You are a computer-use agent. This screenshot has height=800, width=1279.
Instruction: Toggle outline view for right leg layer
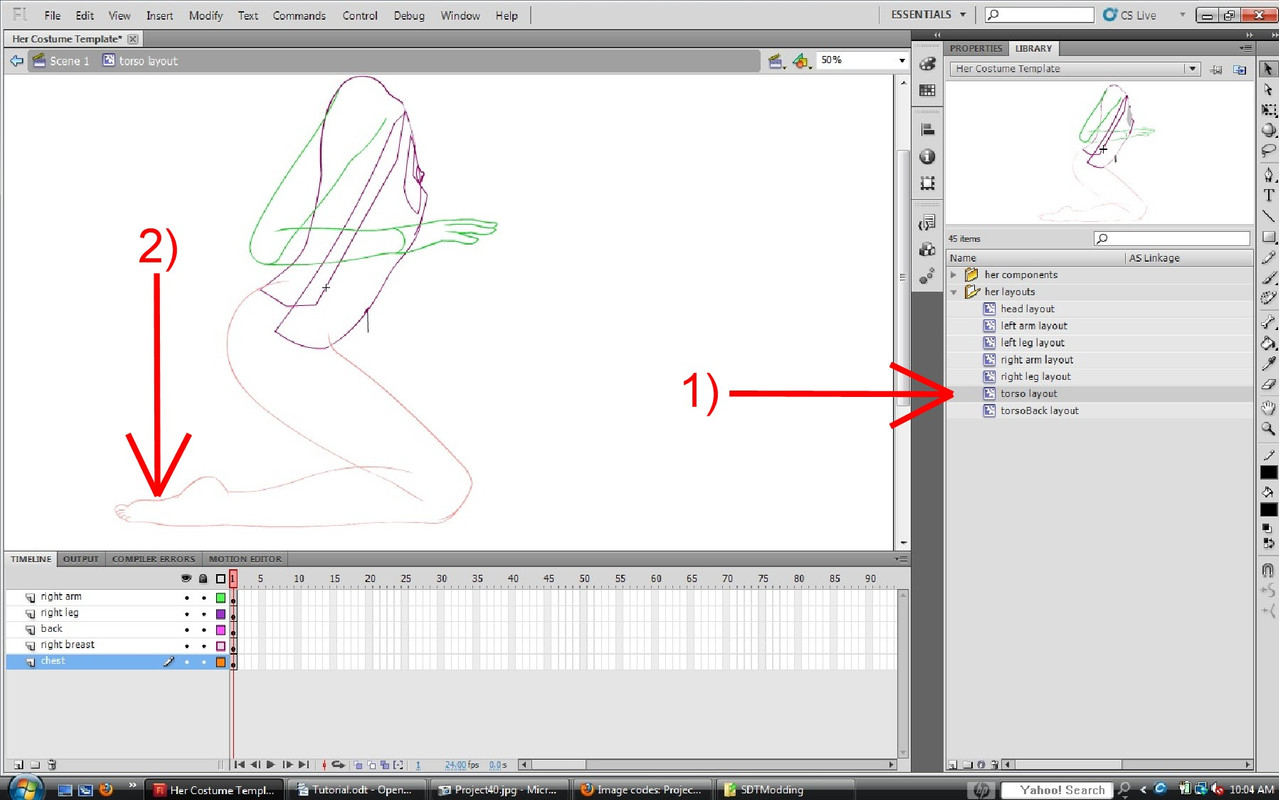point(221,613)
